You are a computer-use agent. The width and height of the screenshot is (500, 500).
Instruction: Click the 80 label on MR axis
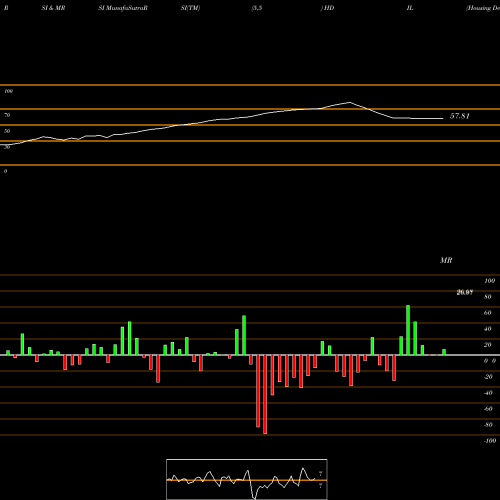(x=488, y=297)
